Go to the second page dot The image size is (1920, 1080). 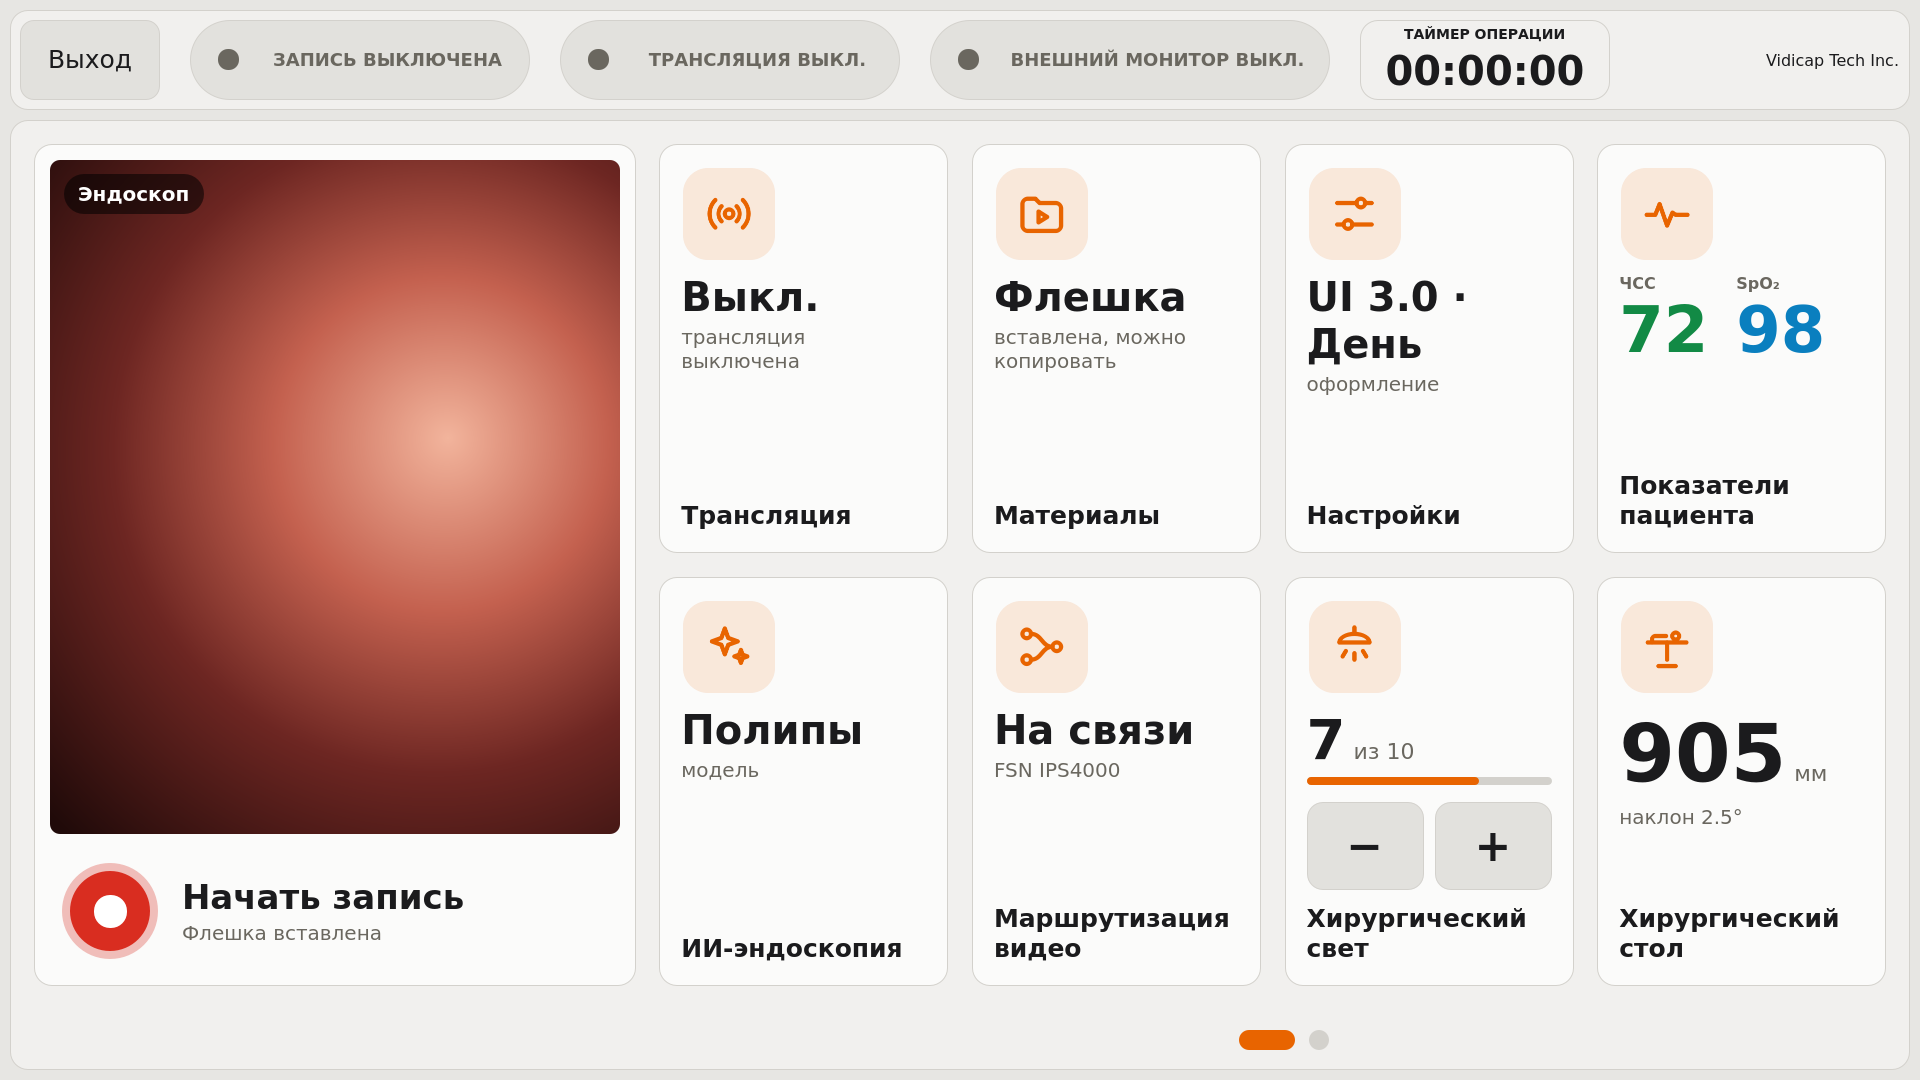point(1319,1040)
